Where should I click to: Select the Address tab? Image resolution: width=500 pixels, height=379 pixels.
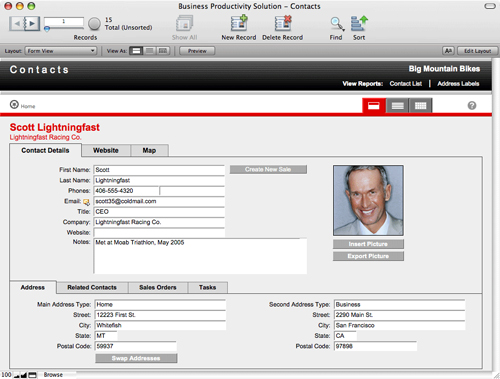[x=33, y=287]
